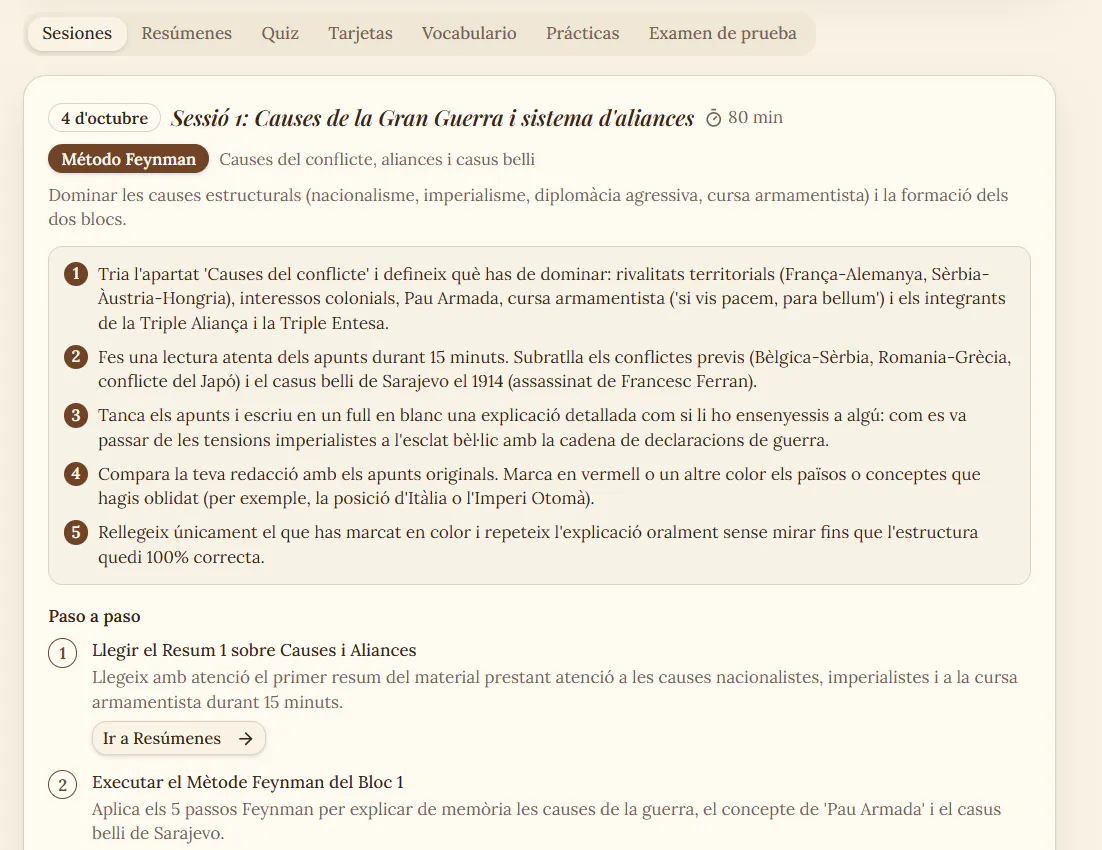Click the filled number 5 bullet
The image size is (1102, 850).
(x=76, y=532)
